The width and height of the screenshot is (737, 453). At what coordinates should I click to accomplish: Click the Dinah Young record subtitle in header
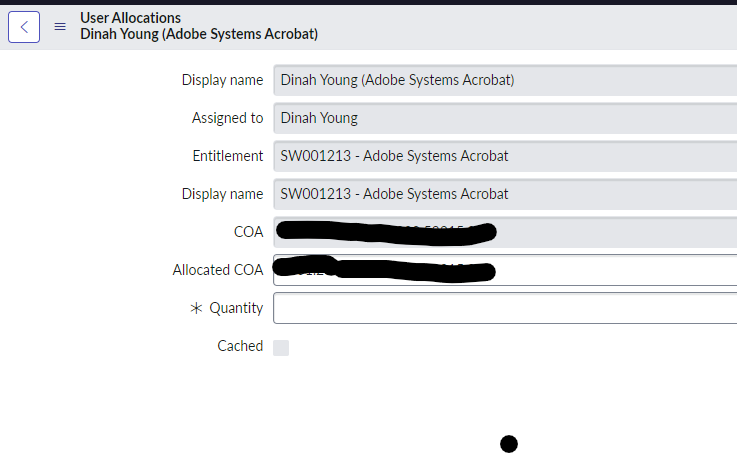[199, 34]
